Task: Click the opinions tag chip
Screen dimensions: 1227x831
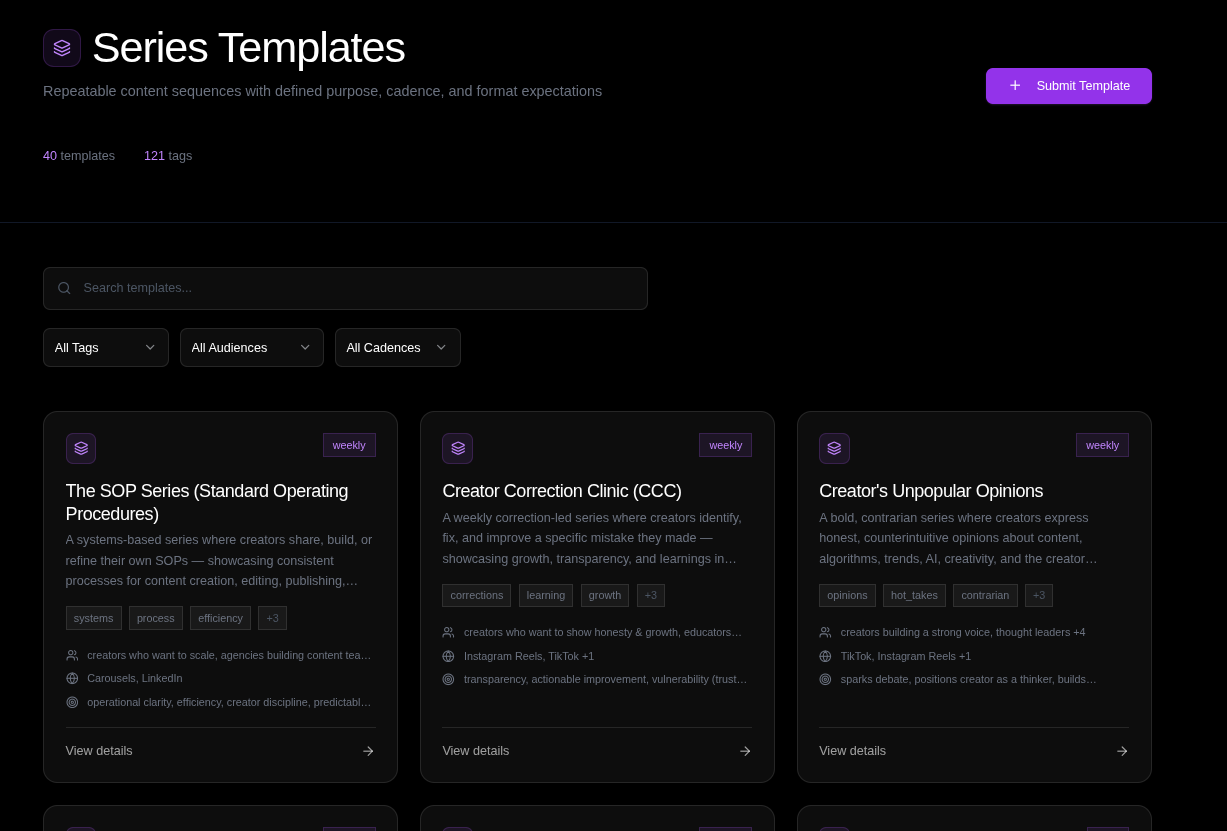Action: (847, 596)
